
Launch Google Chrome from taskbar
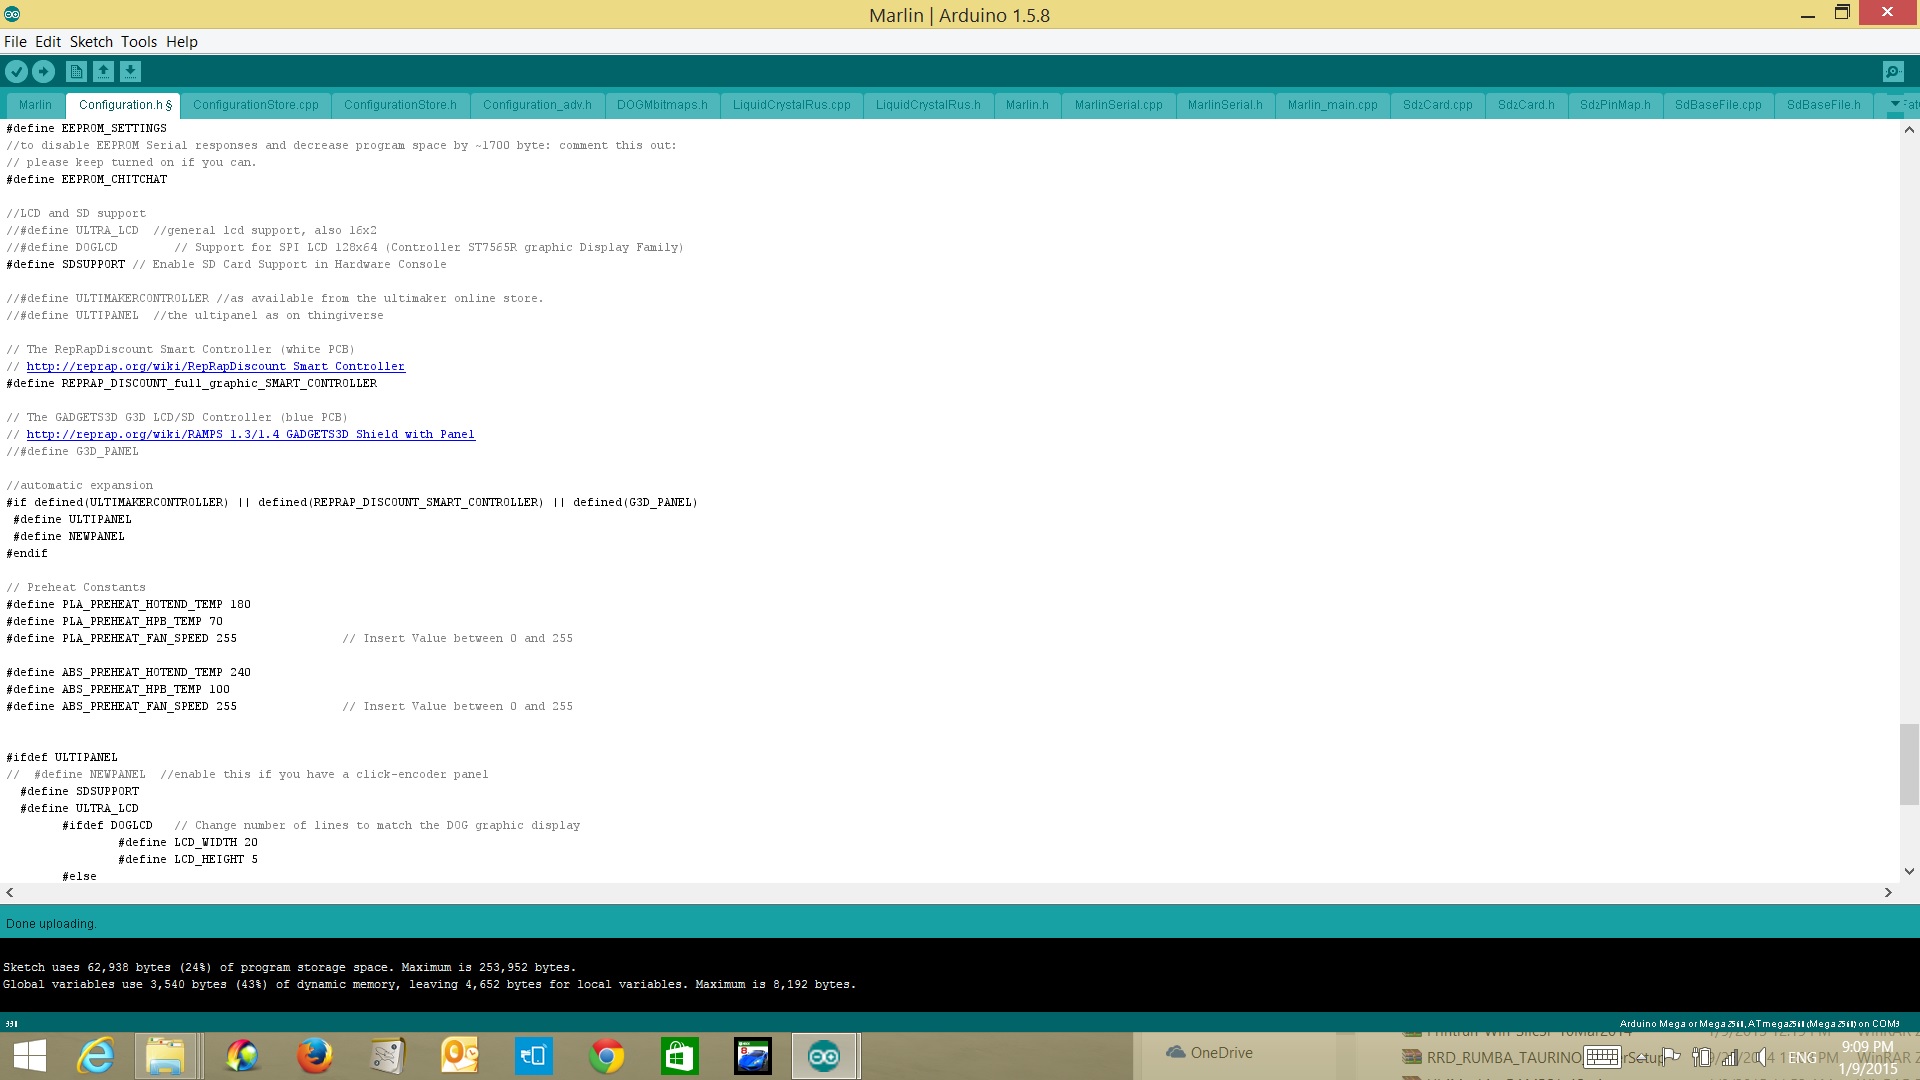[x=606, y=1056]
